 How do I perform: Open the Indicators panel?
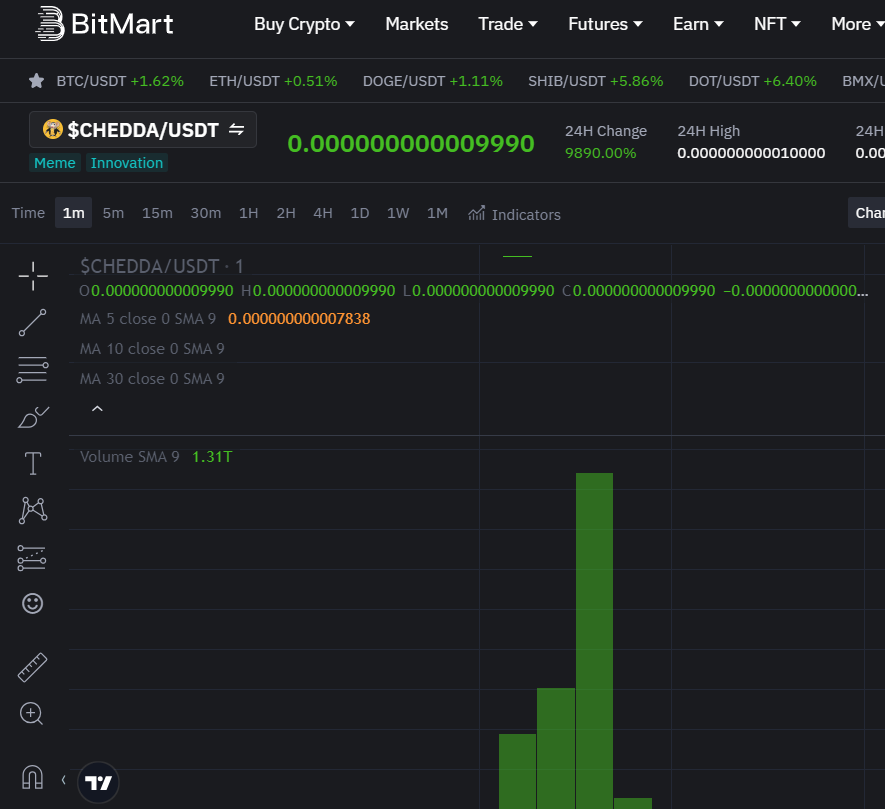click(x=514, y=214)
